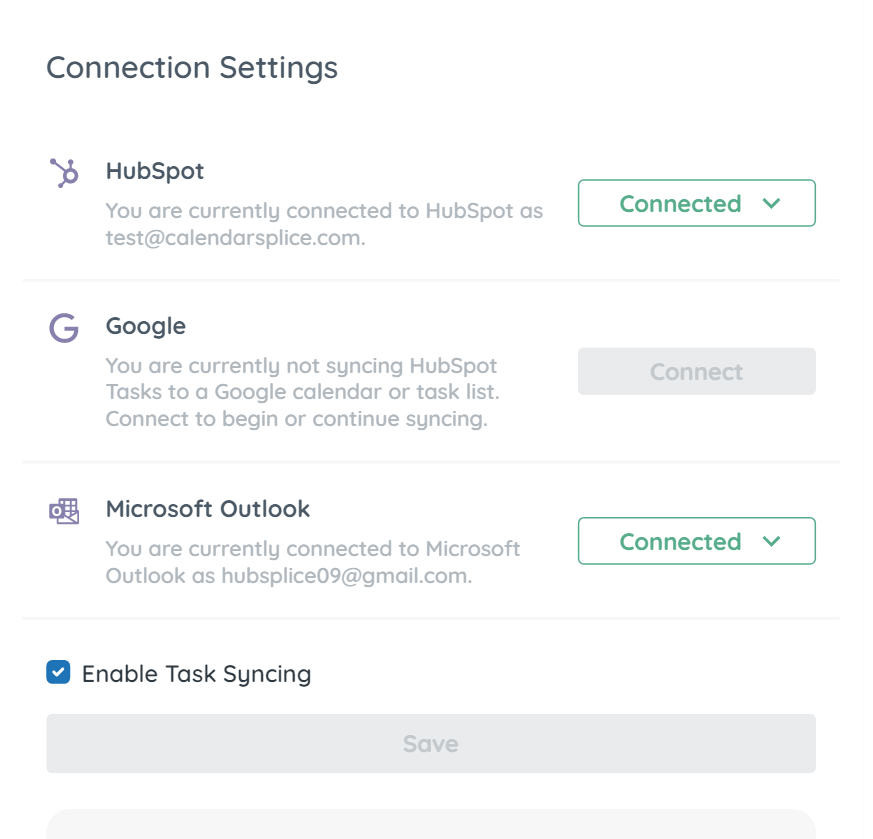Select the Microsoft Outlook section title
The width and height of the screenshot is (873, 839).
(208, 509)
